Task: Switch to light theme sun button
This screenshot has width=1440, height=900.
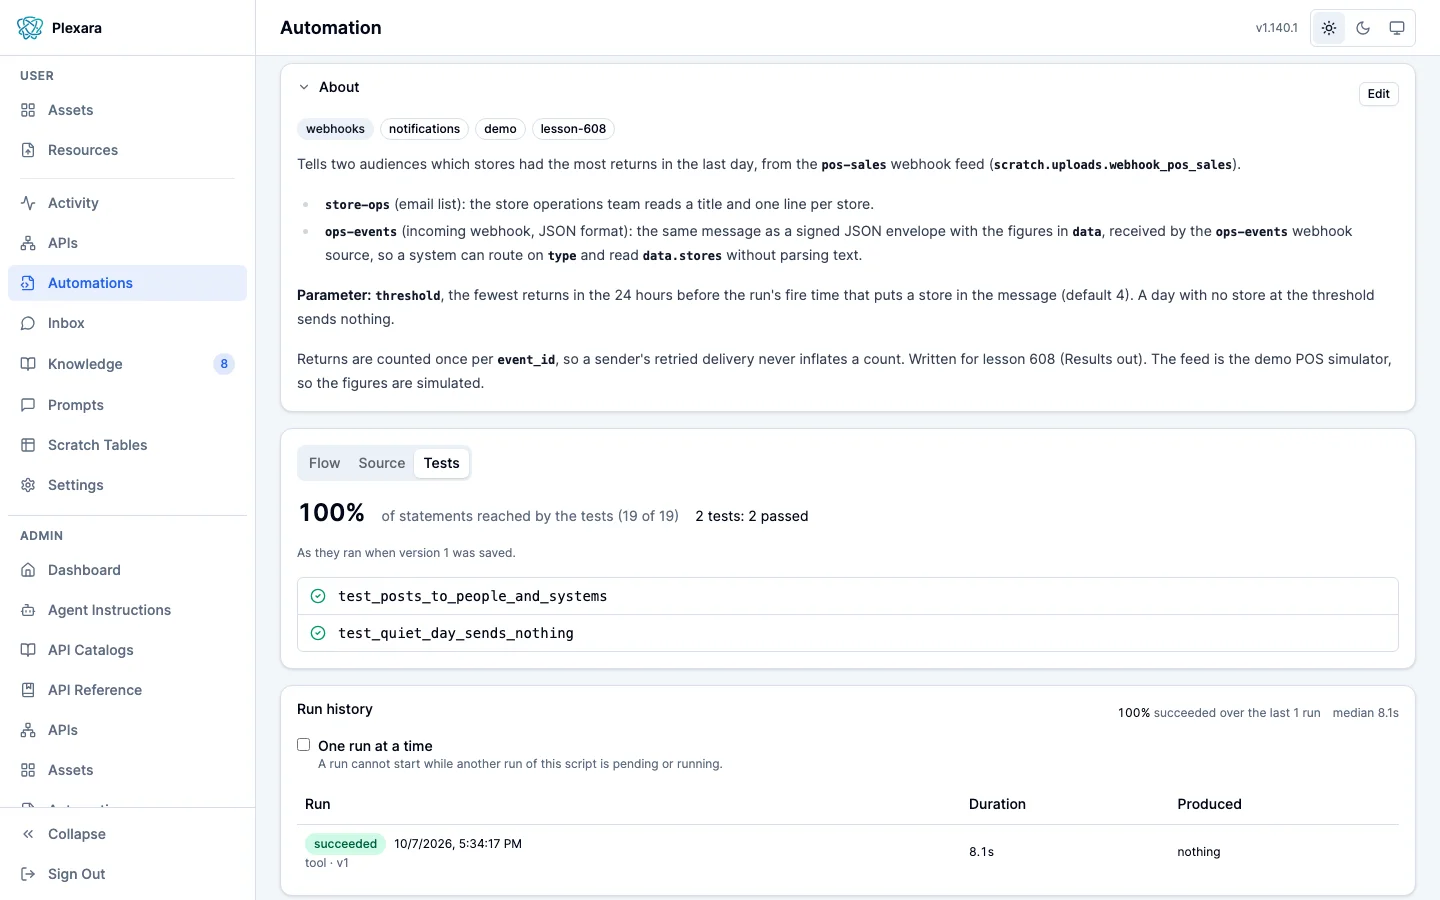Action: (1329, 28)
